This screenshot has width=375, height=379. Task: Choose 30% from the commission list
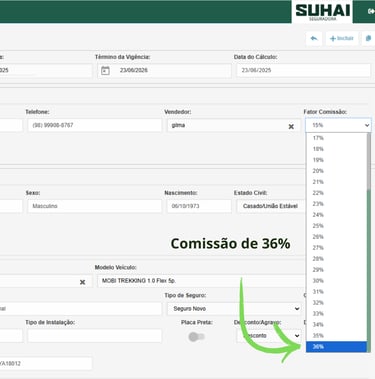click(336, 281)
